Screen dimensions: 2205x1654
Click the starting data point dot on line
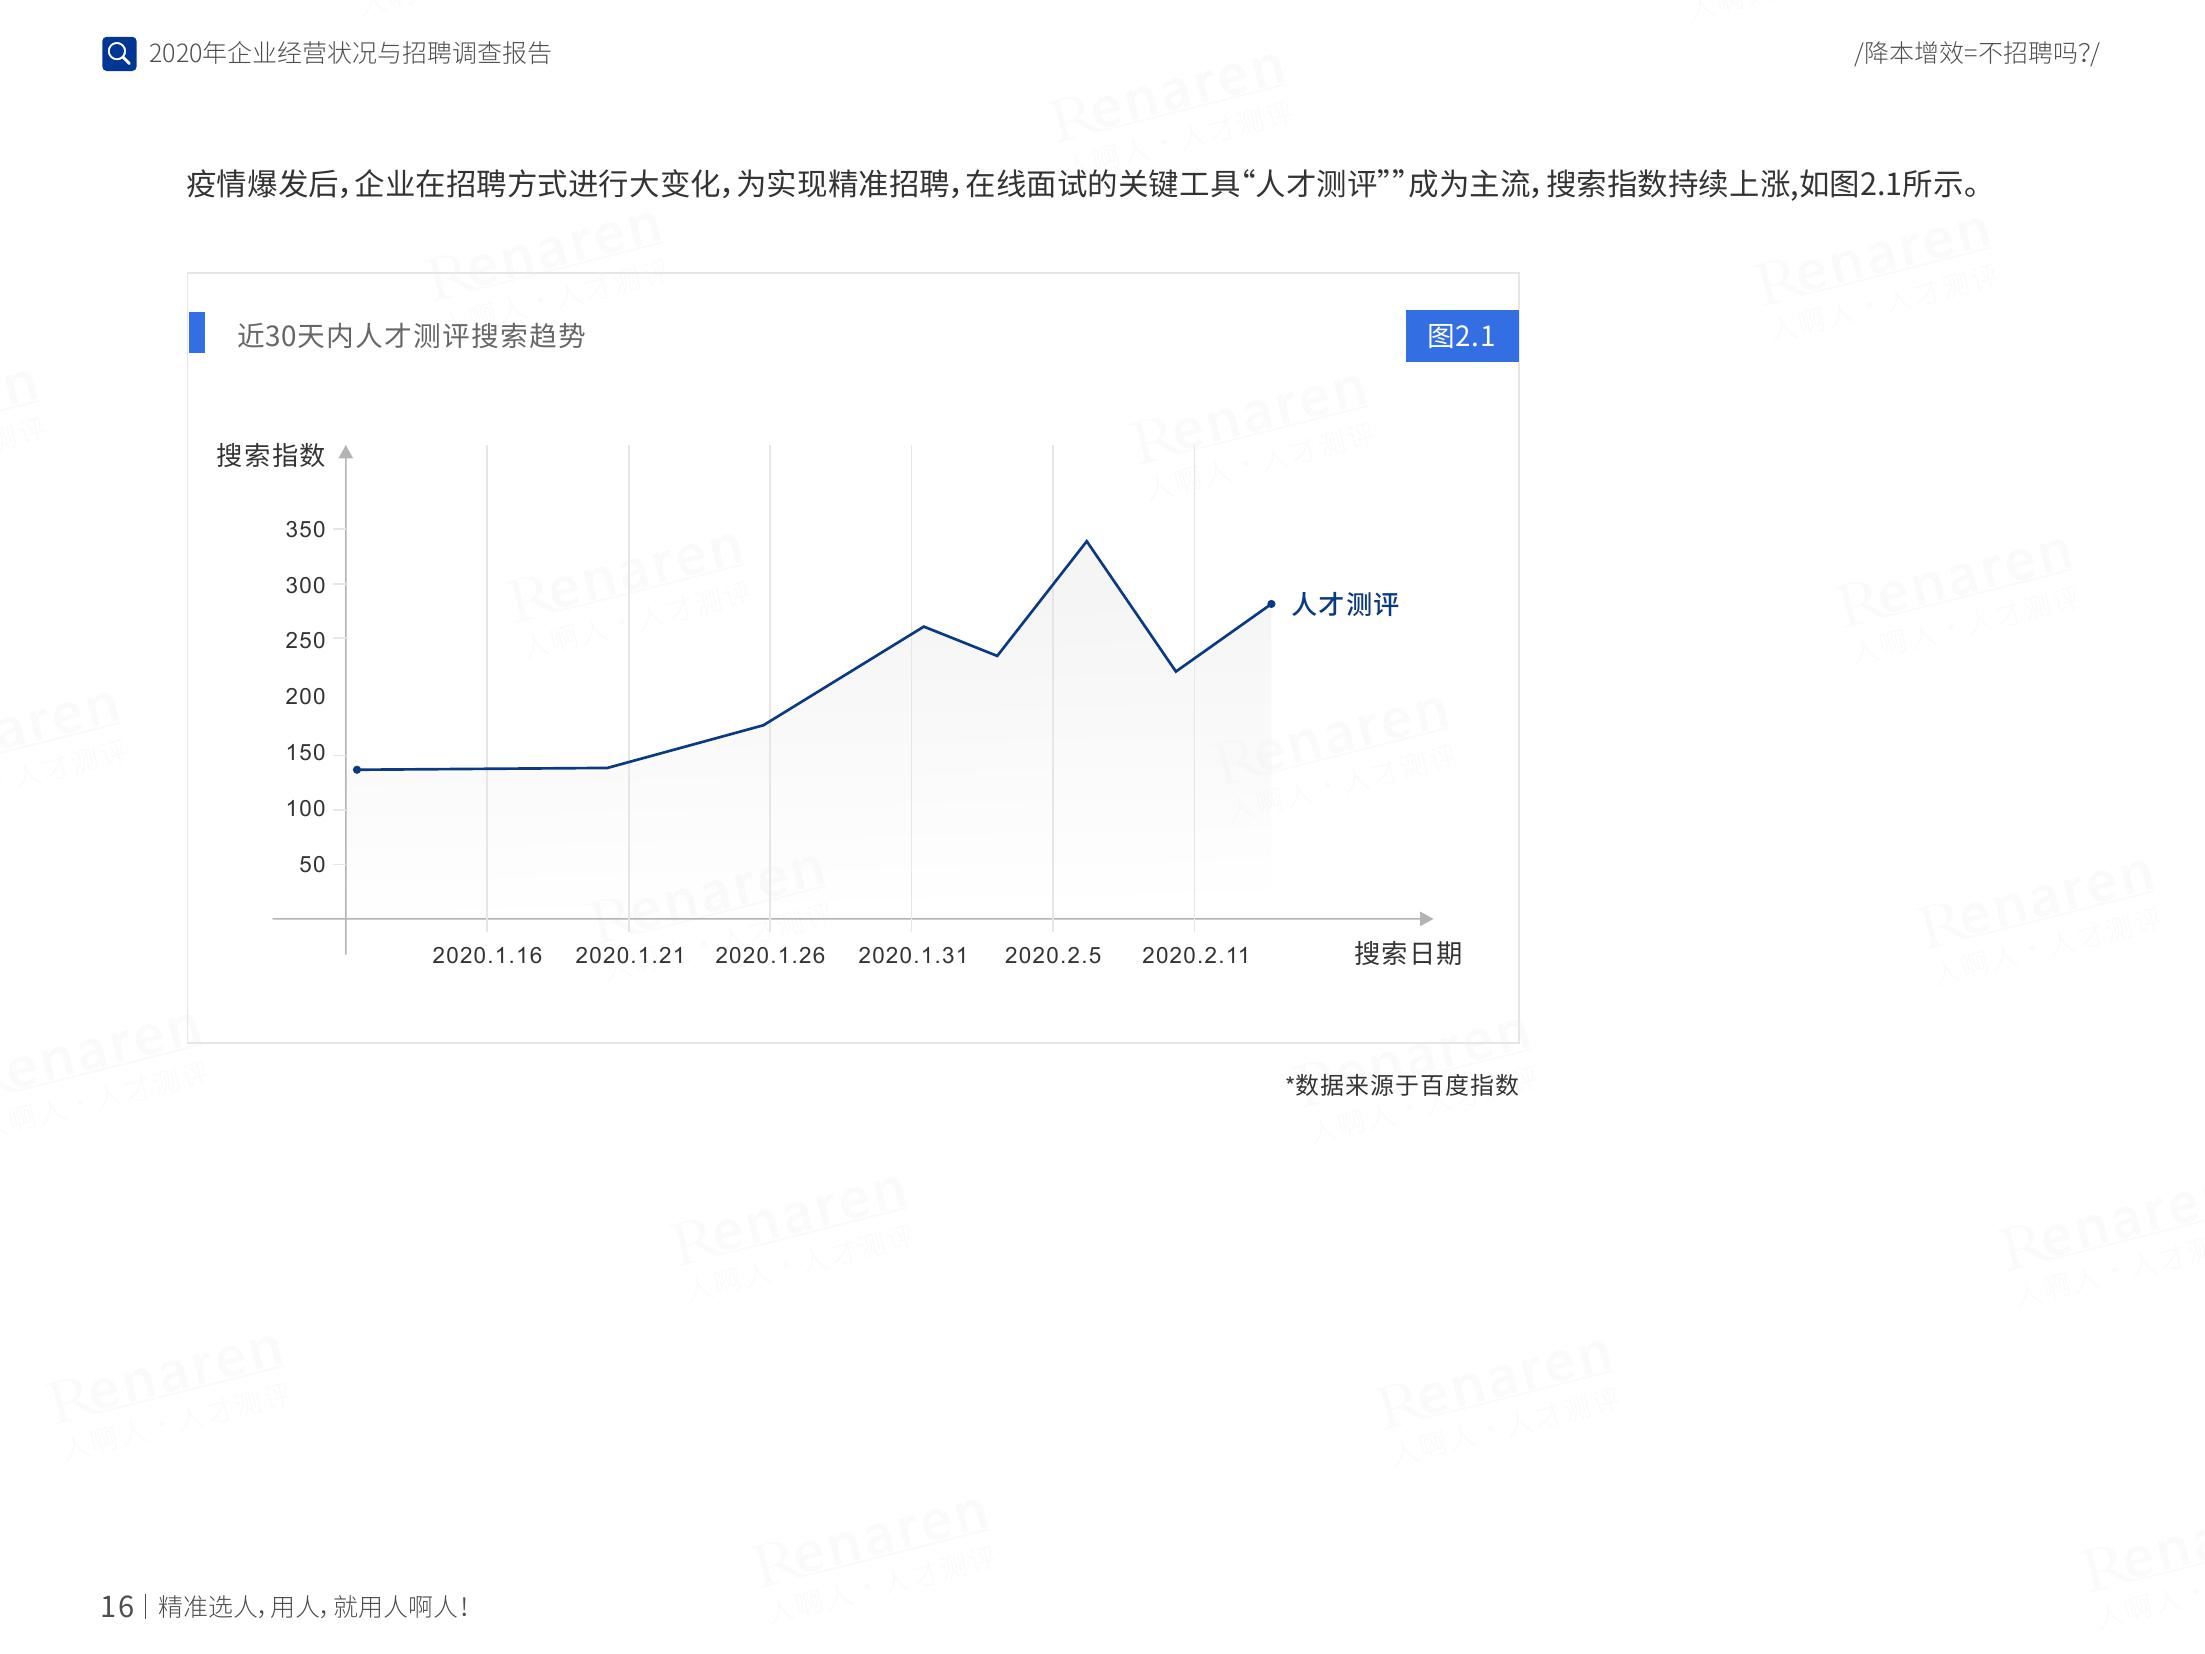click(357, 770)
